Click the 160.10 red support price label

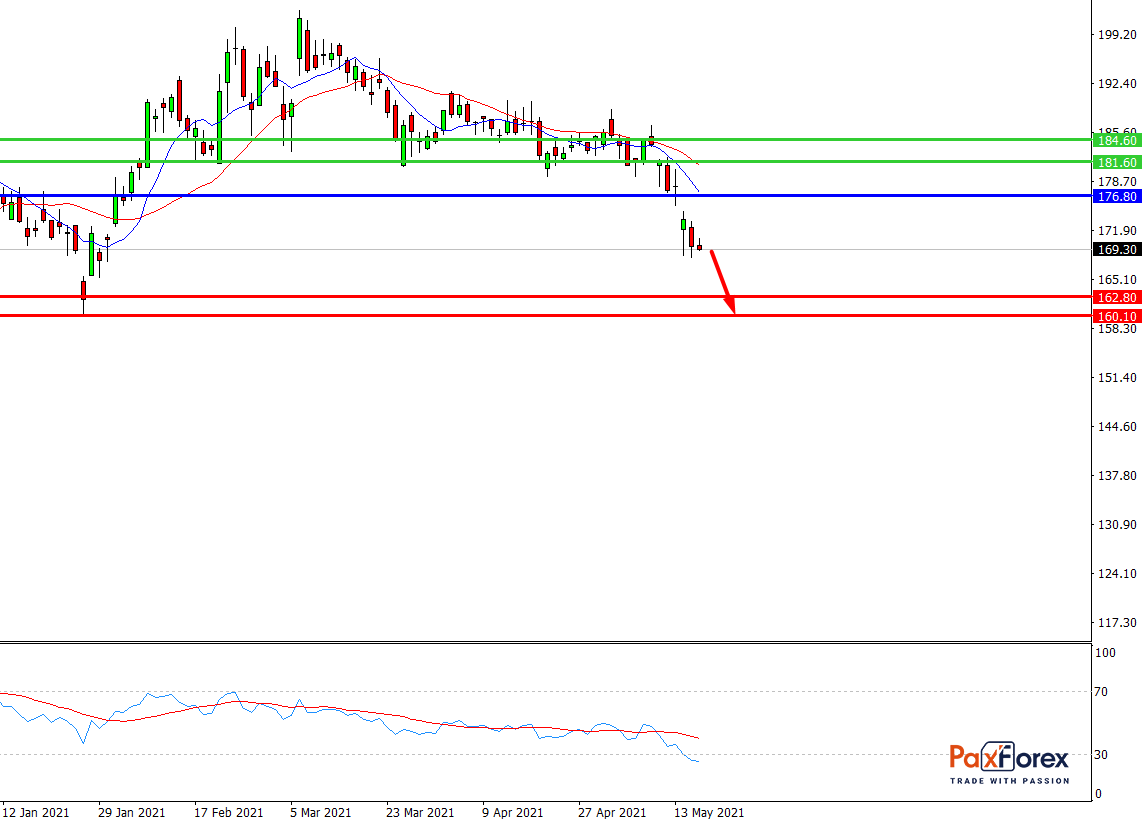[x=1117, y=316]
